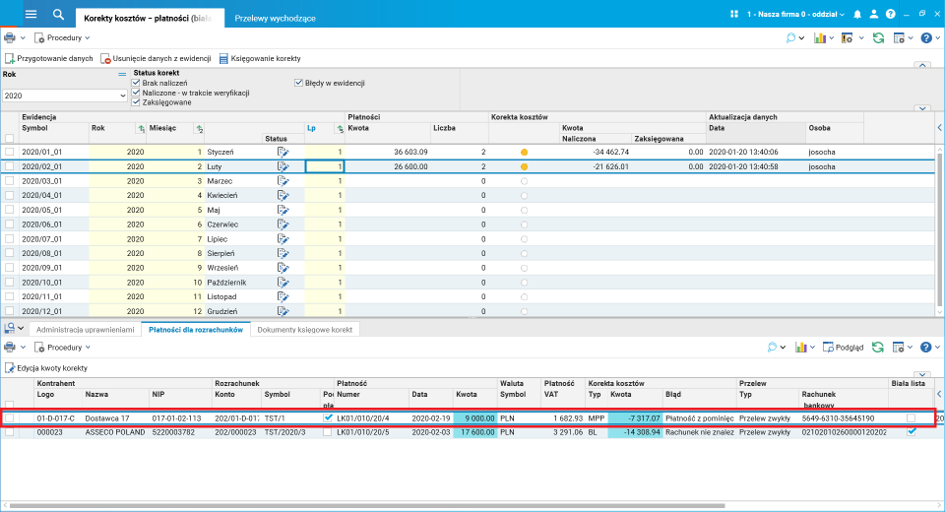Open the user profile icon
This screenshot has height=512, width=945.
(x=873, y=14)
